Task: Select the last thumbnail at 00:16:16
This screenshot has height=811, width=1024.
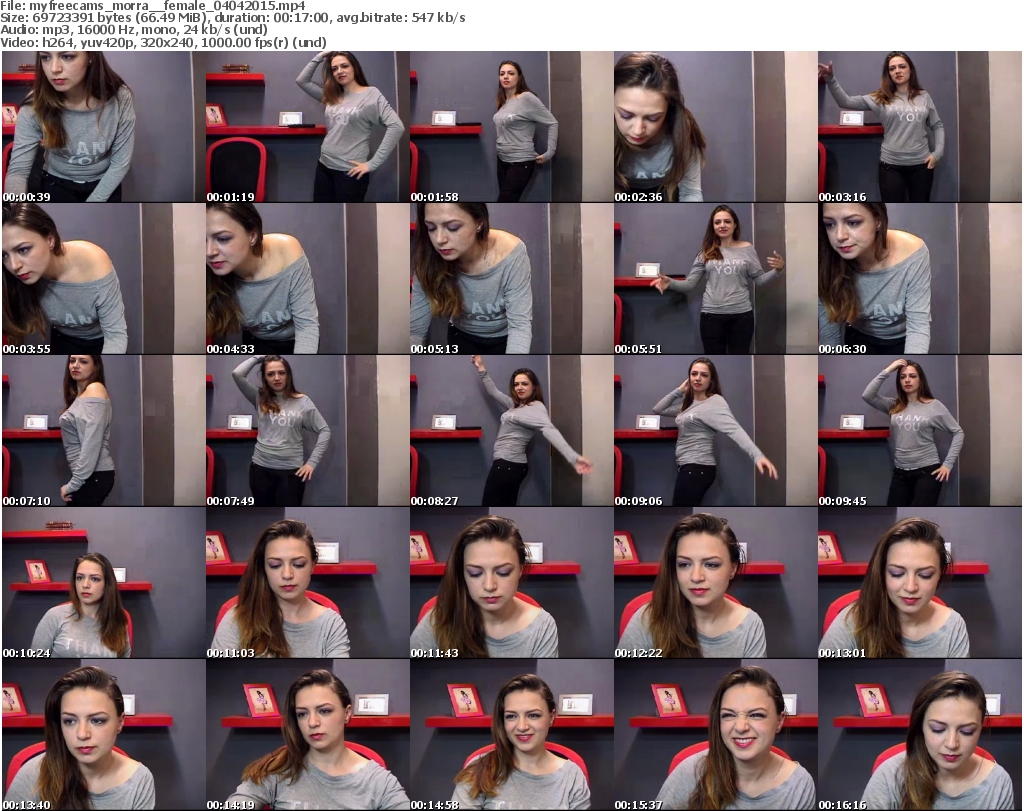Action: (x=918, y=735)
